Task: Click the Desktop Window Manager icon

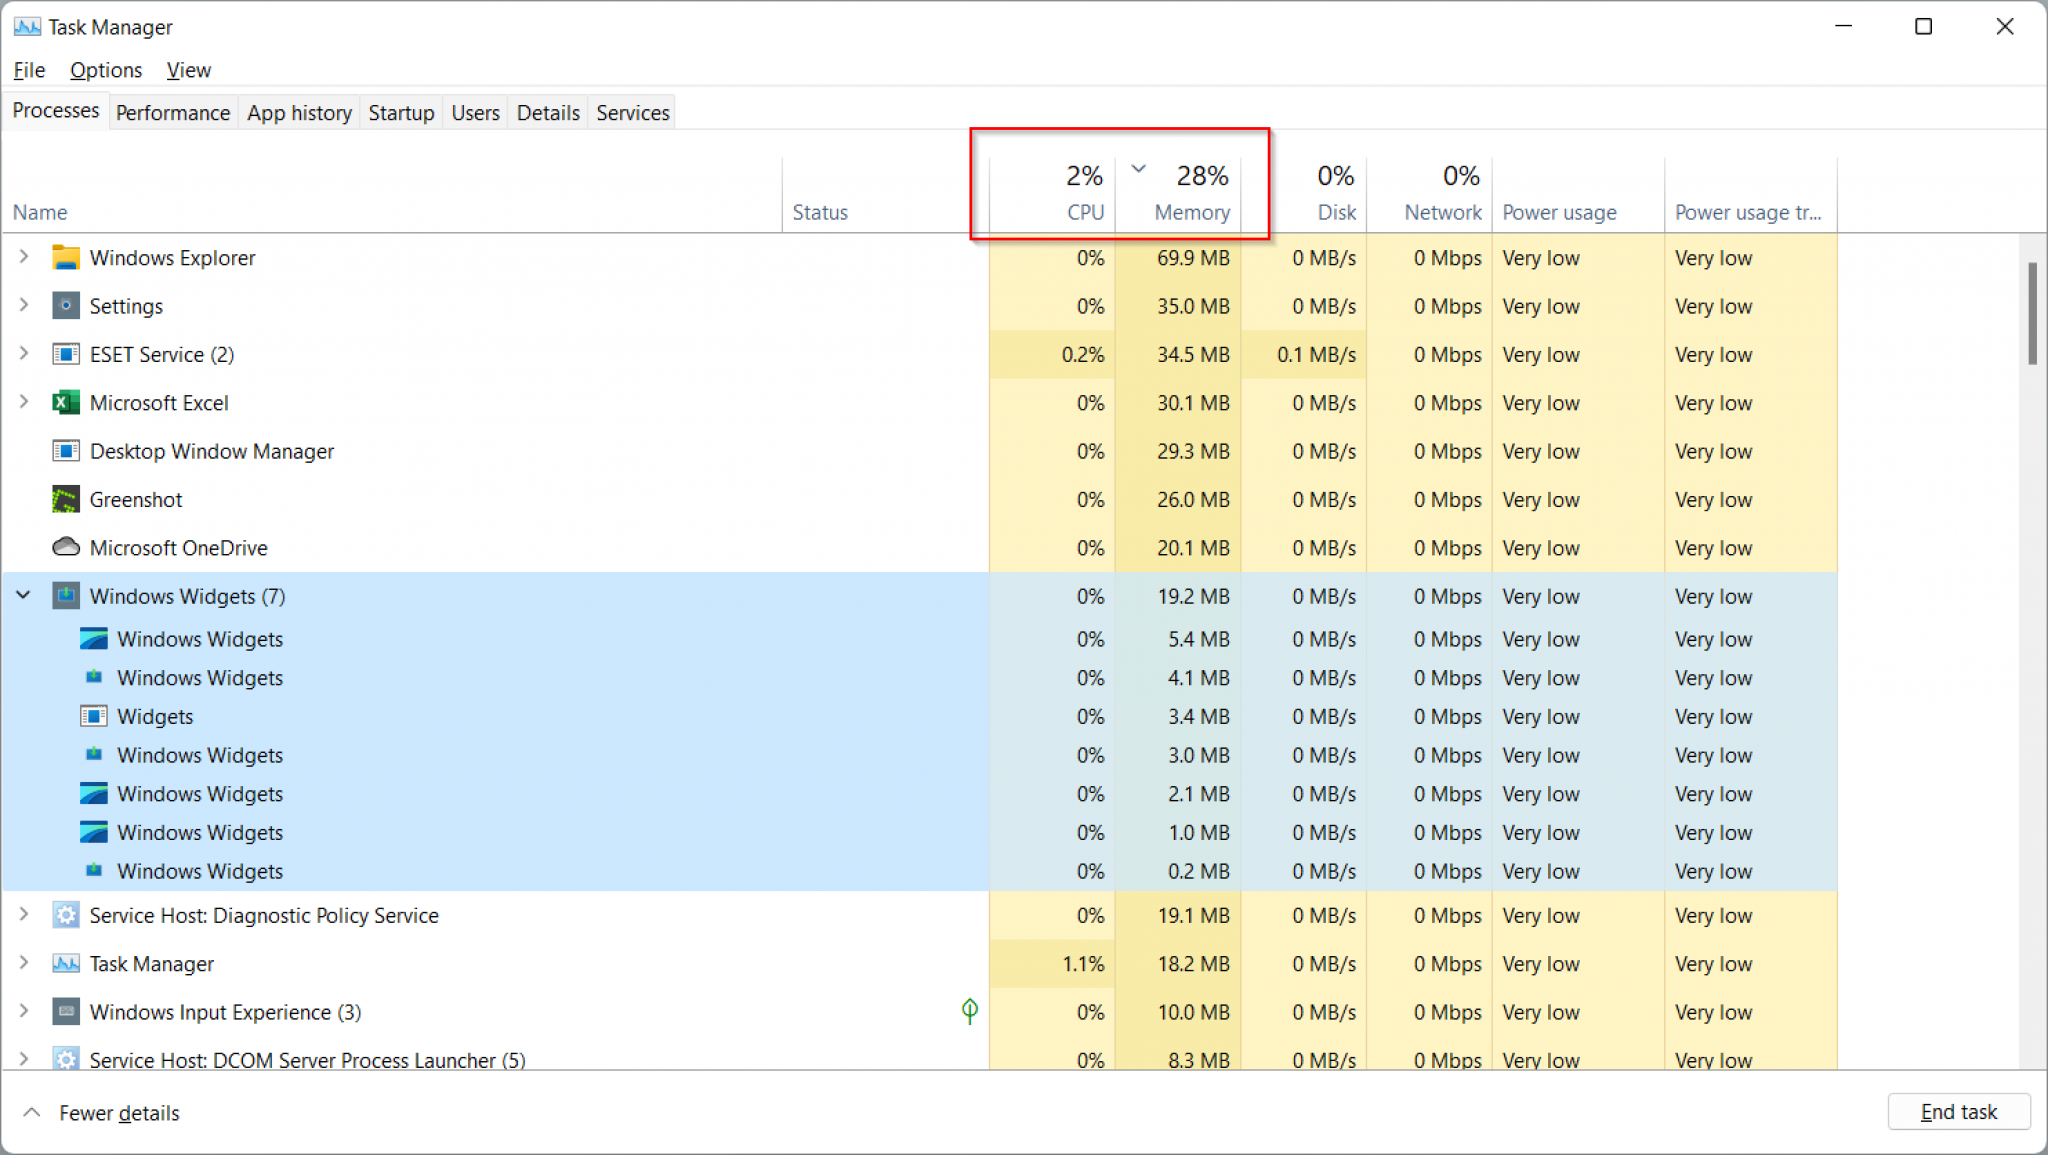Action: 65,451
